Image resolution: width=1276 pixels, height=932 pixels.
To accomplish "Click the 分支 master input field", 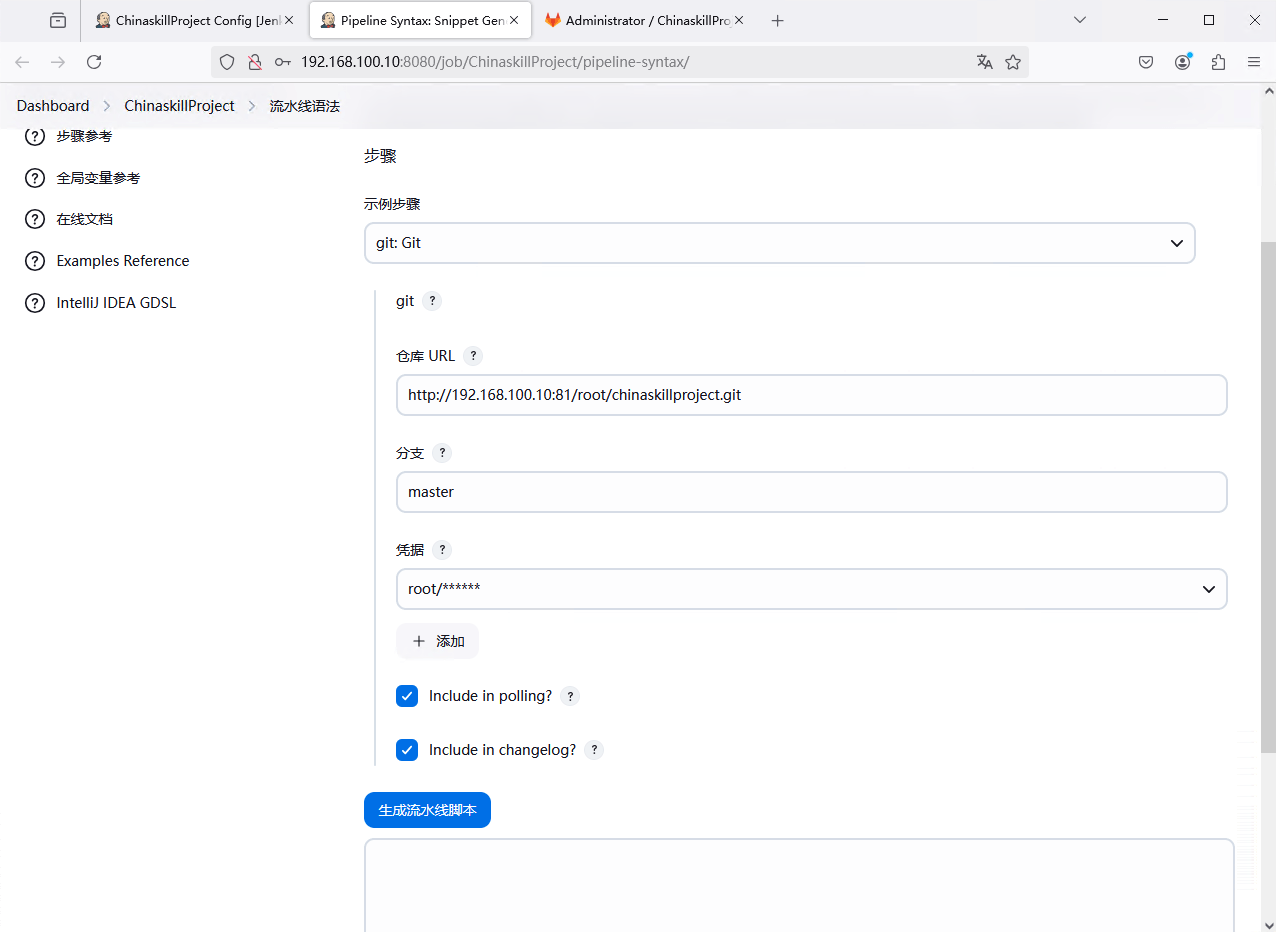I will [811, 492].
